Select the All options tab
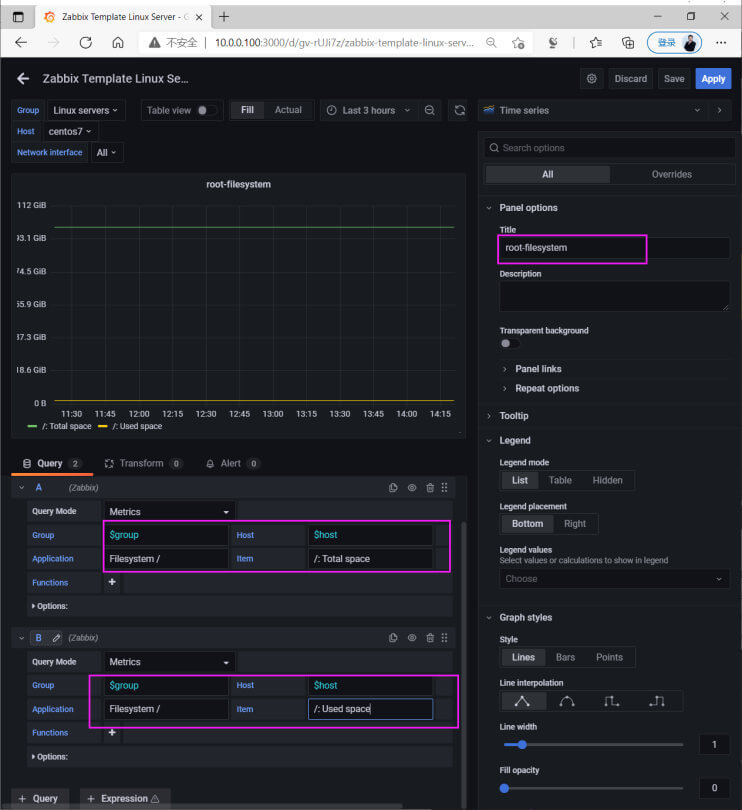 pyautogui.click(x=548, y=174)
